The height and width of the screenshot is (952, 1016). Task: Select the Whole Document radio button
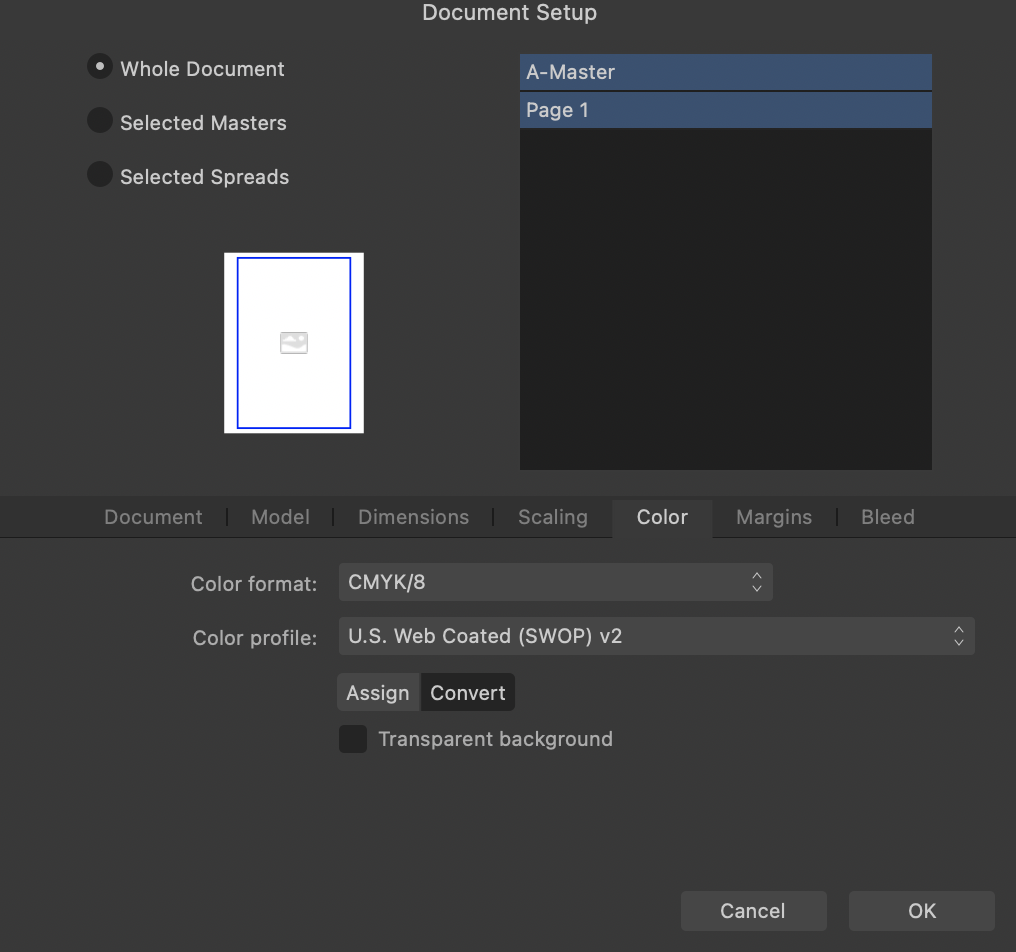coord(100,67)
